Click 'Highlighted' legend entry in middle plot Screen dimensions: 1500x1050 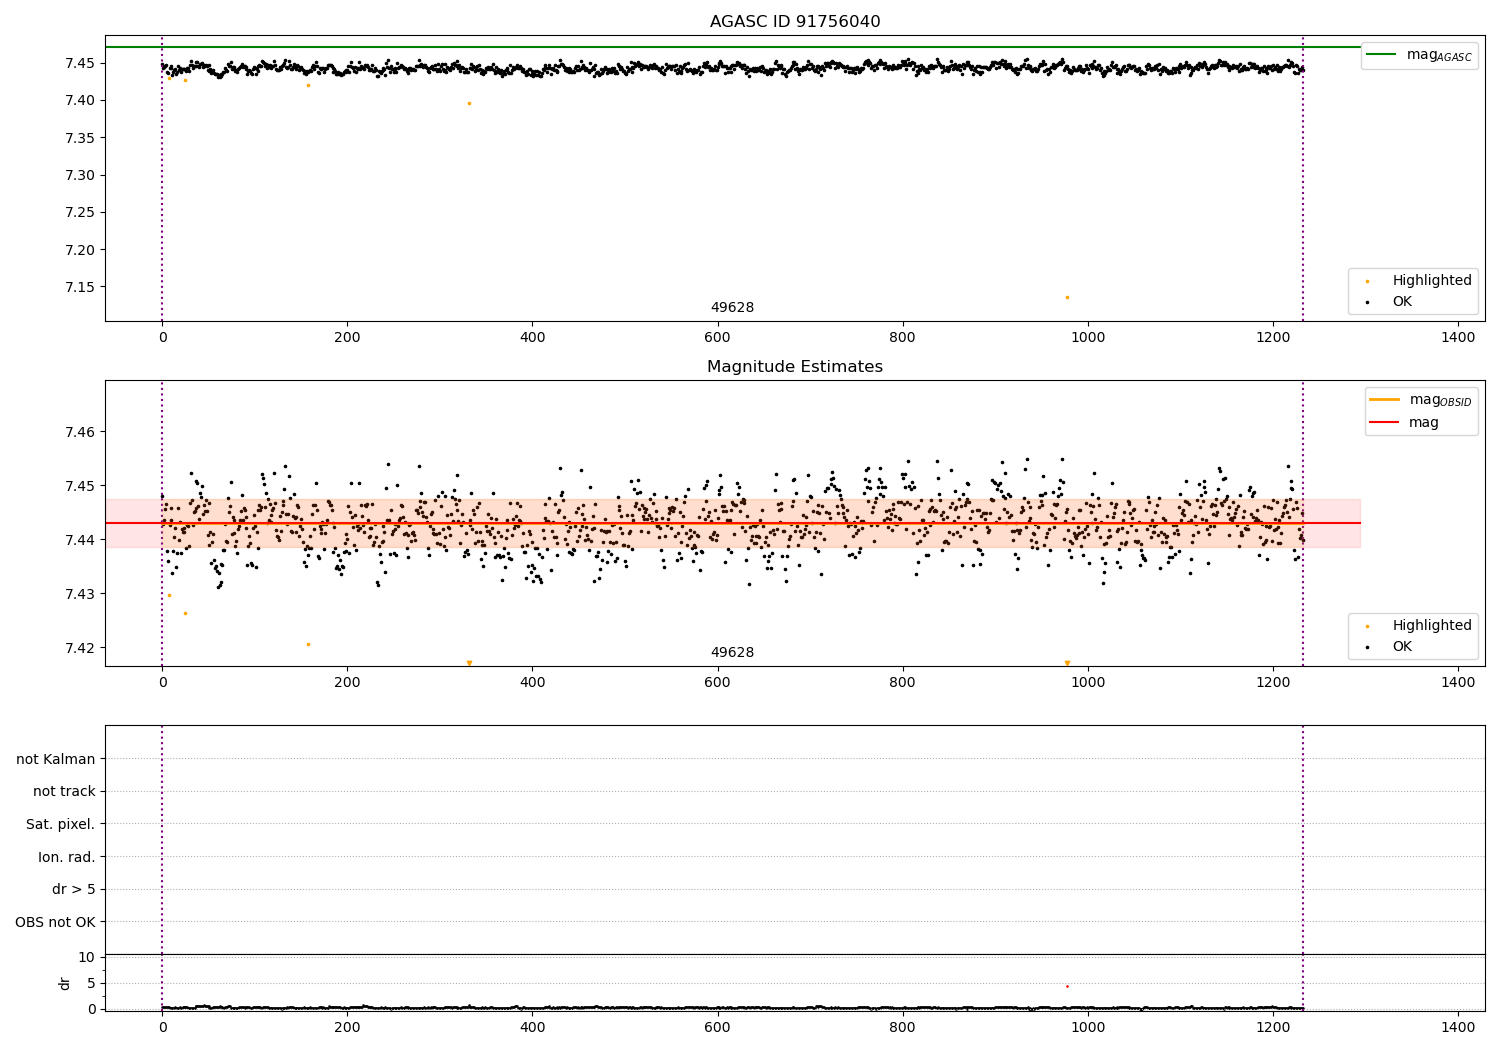[1419, 626]
